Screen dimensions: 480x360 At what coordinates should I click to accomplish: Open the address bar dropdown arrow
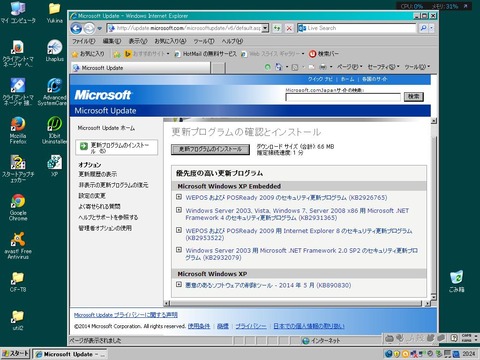tap(265, 28)
